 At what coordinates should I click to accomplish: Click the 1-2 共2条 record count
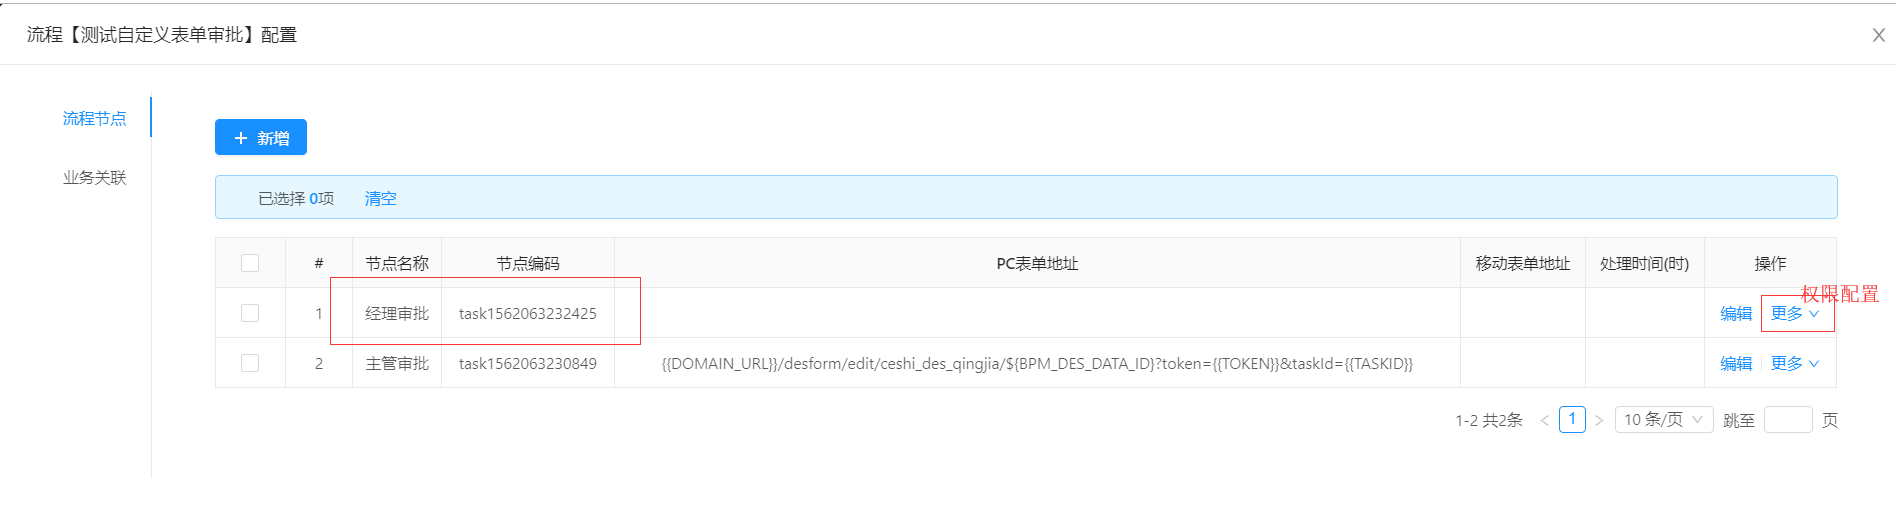pyautogui.click(x=1489, y=420)
